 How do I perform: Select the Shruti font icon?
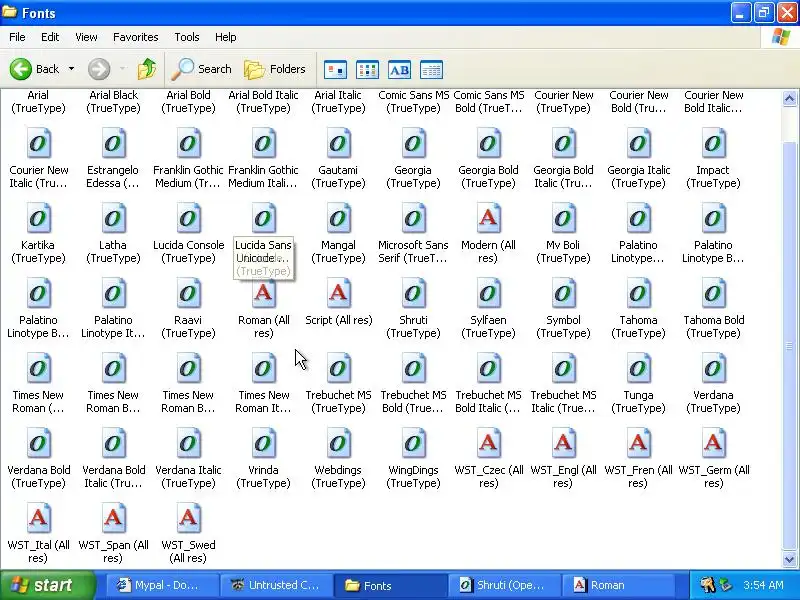tap(413, 293)
